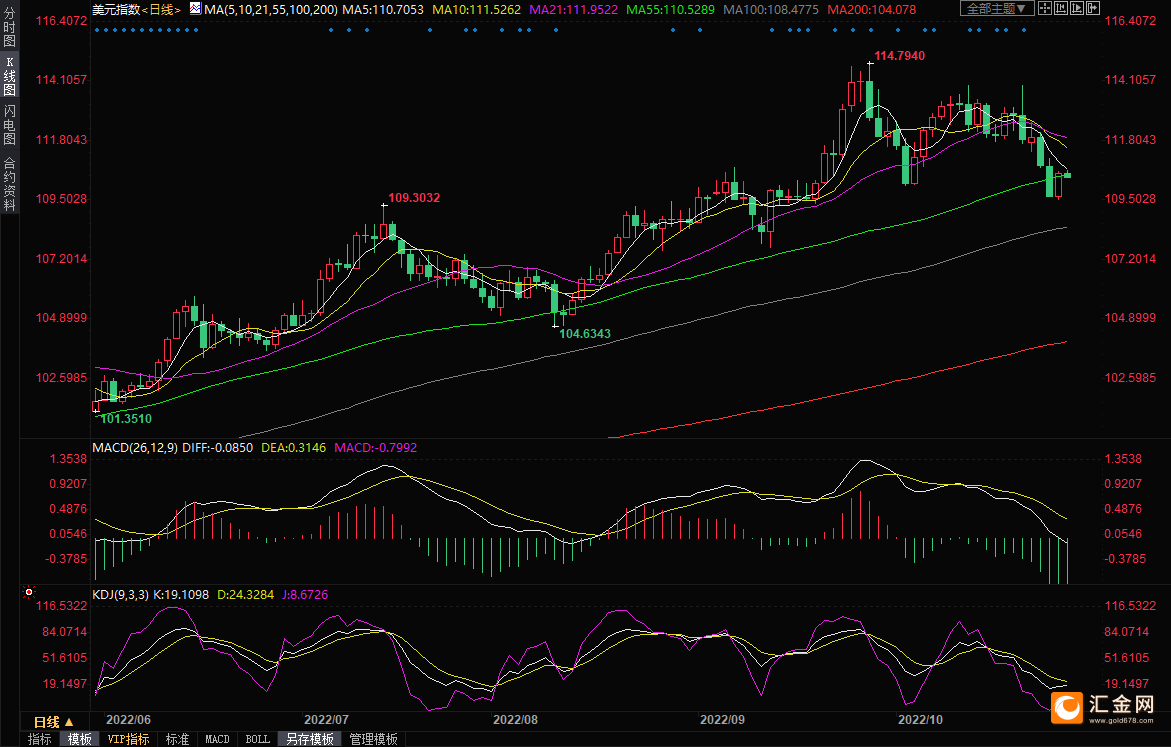Click the play-forward chart axis icon
Viewport: 1171px width, 747px height.
pos(1077,8)
